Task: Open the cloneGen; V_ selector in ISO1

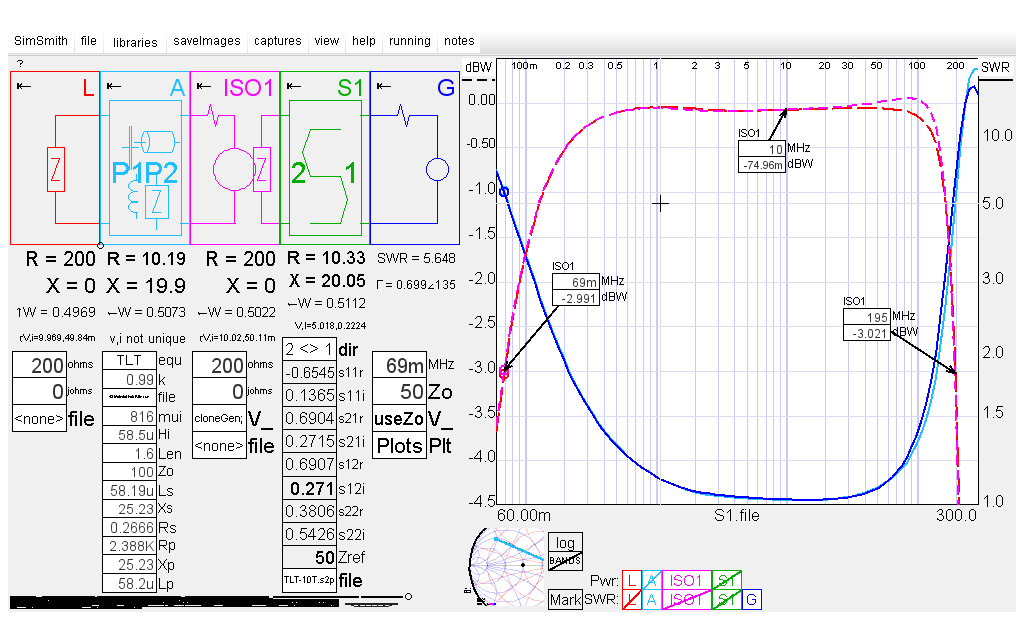Action: 219,419
